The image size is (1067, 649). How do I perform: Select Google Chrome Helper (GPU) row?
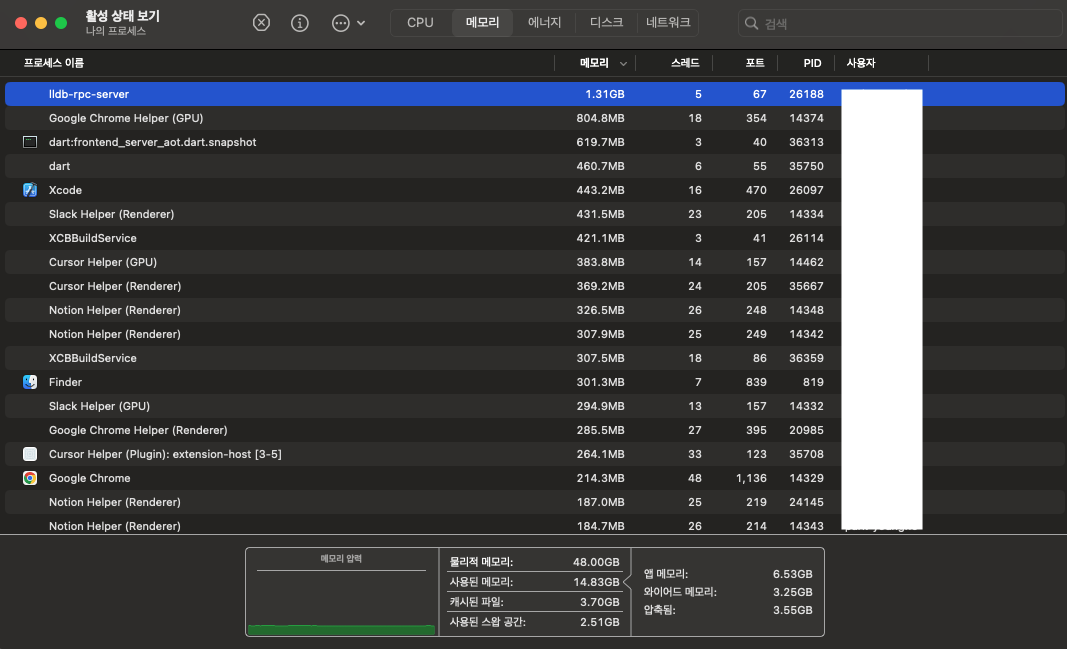[534, 118]
